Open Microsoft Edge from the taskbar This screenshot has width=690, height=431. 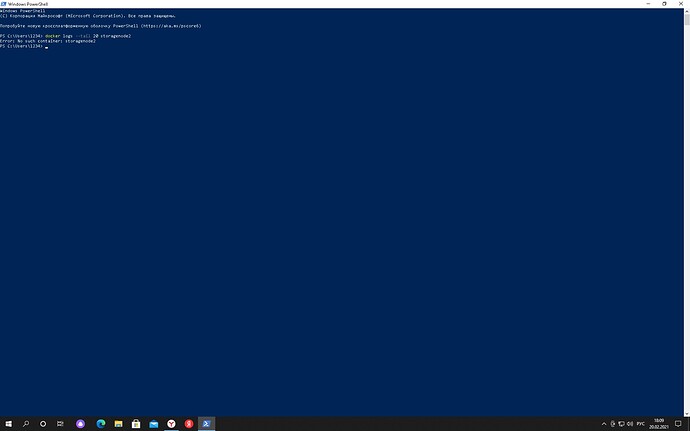tap(100, 423)
